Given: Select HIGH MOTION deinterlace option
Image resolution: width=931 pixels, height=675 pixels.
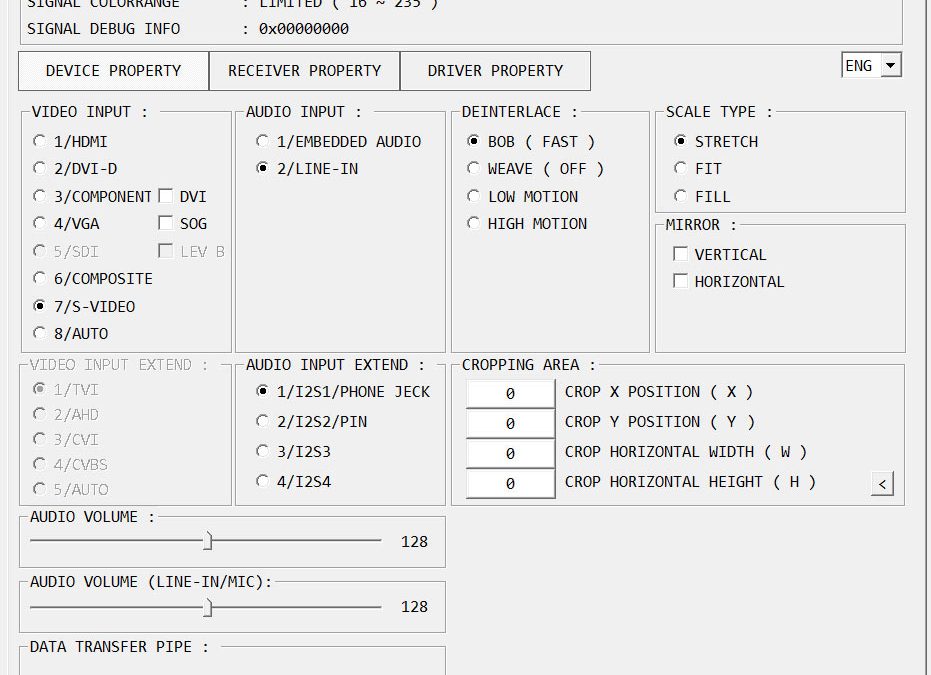Looking at the screenshot, I should 474,224.
